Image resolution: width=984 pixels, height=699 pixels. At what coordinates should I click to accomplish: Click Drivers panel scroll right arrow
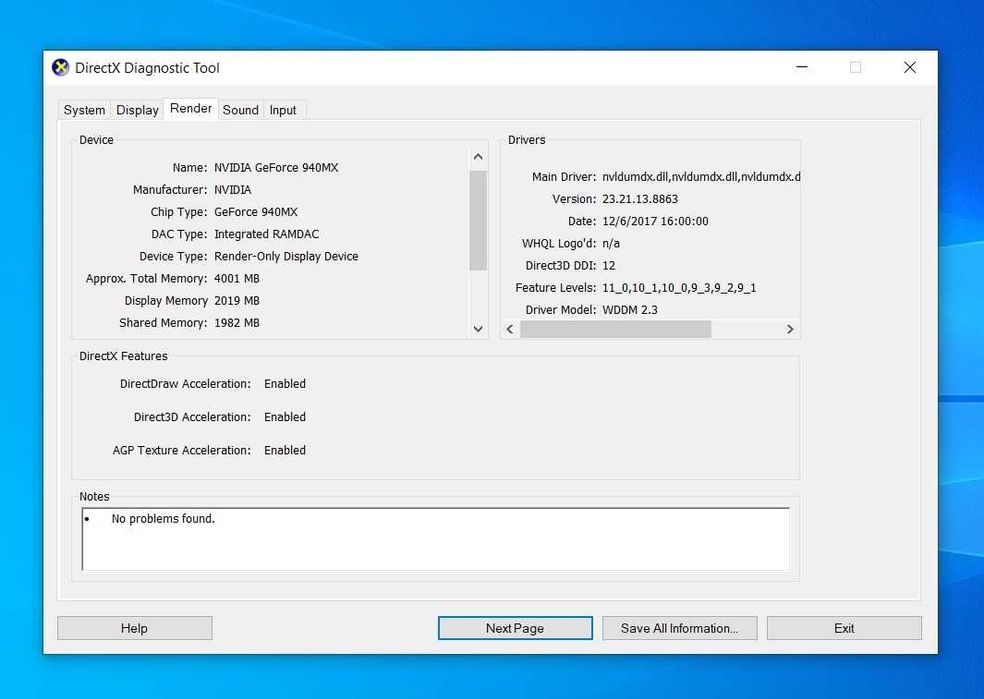pos(790,329)
